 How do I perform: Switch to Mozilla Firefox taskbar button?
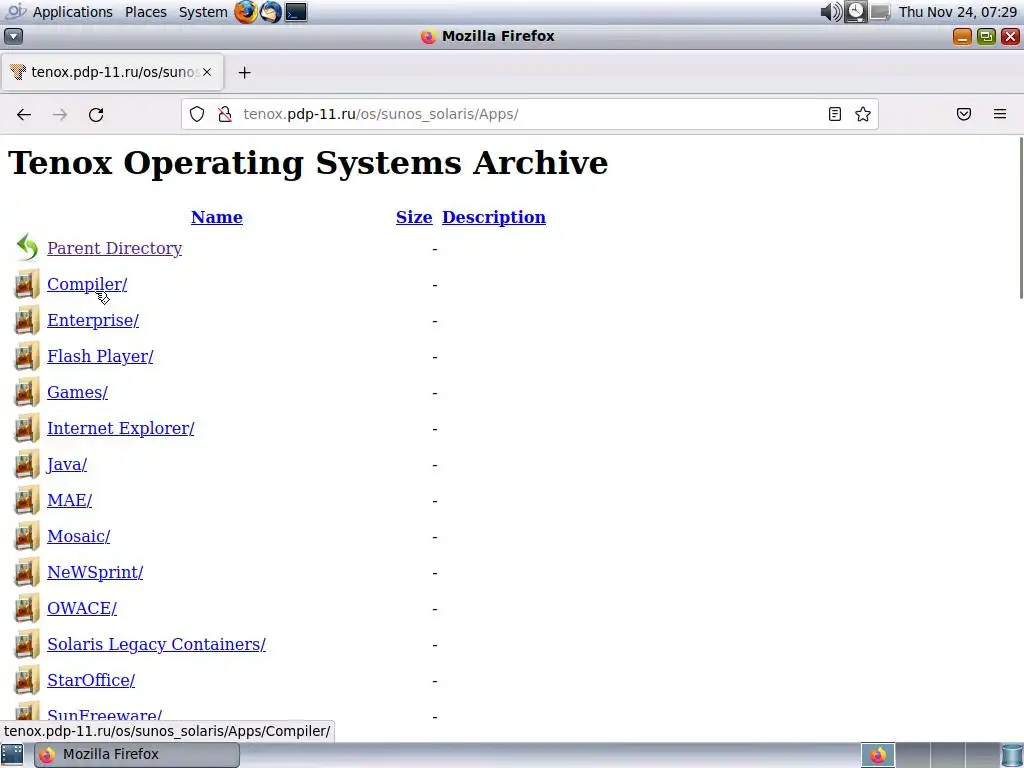point(137,755)
